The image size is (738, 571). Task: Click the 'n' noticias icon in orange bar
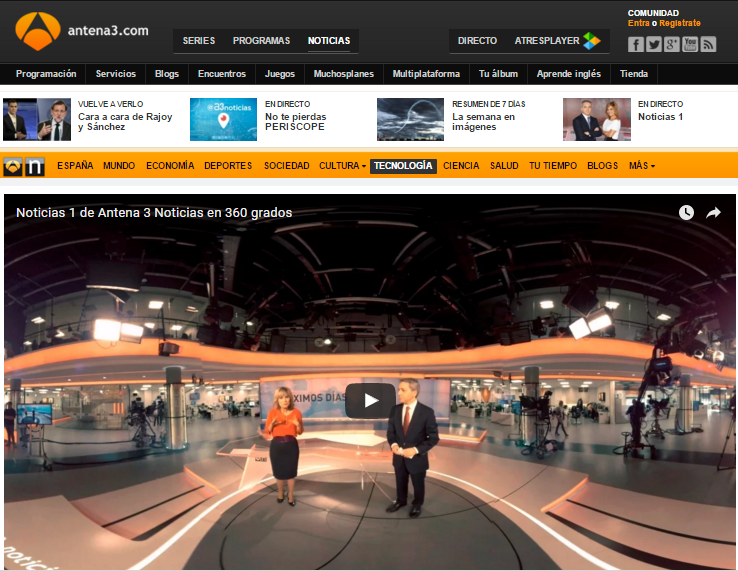(x=35, y=167)
